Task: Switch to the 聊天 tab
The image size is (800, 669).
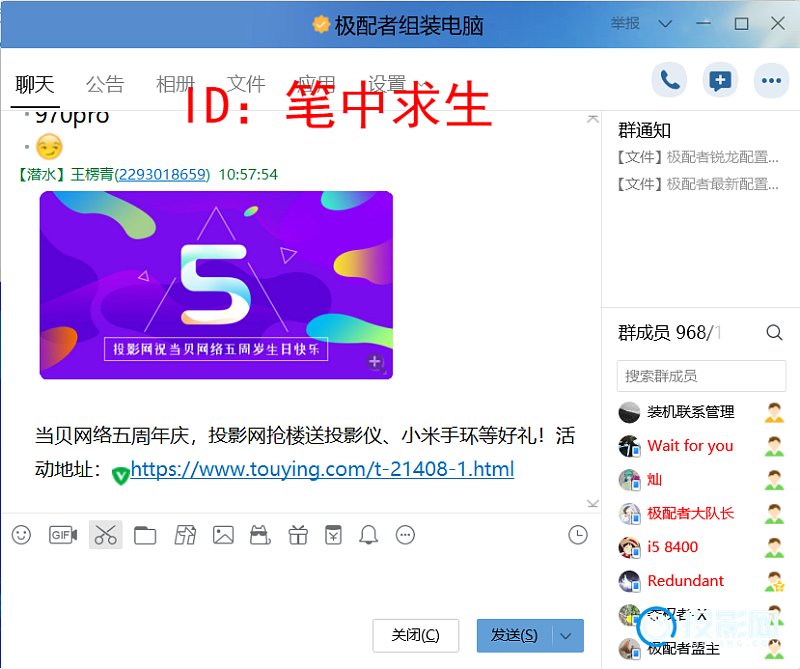Action: (x=35, y=84)
